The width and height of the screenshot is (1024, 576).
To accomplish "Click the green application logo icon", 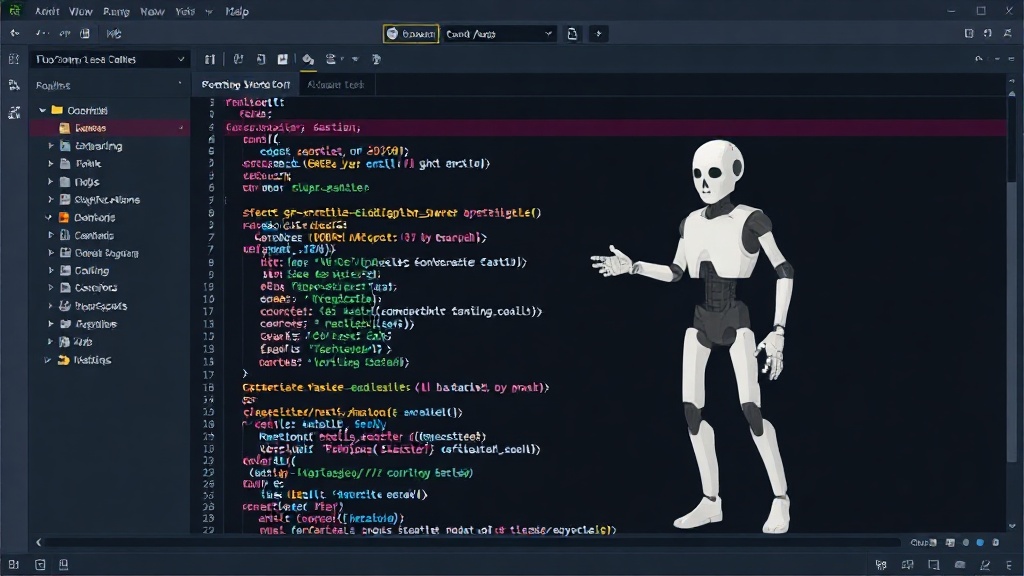I will 14,10.
